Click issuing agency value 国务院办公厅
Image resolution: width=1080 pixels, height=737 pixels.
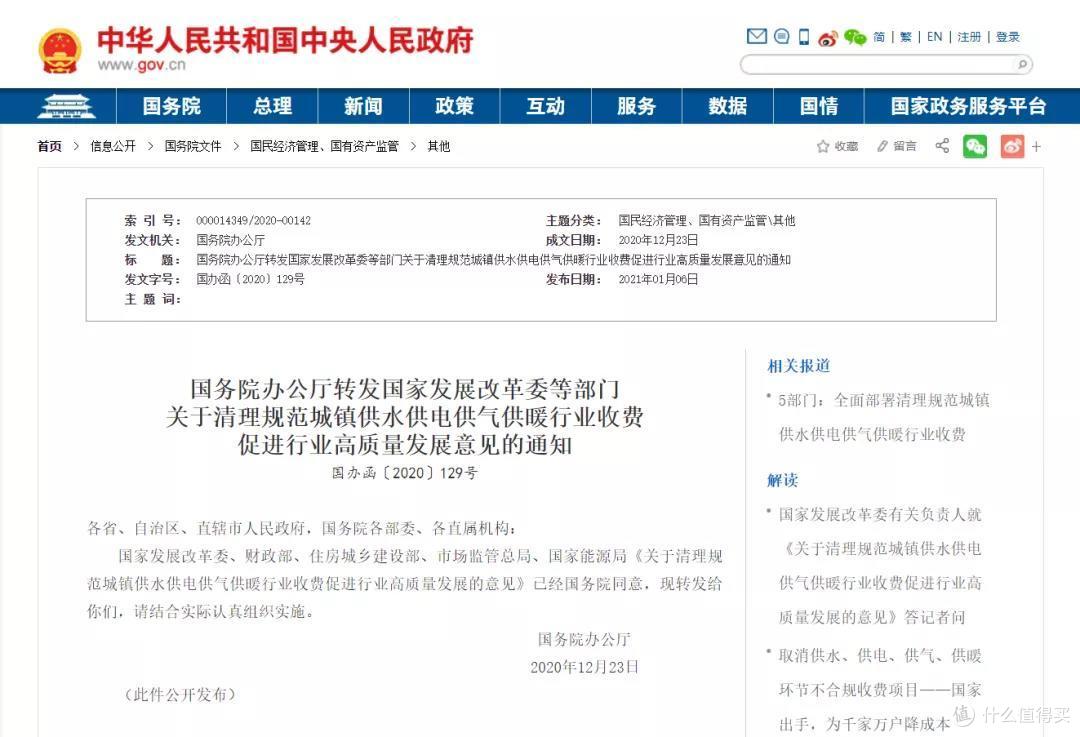point(230,240)
